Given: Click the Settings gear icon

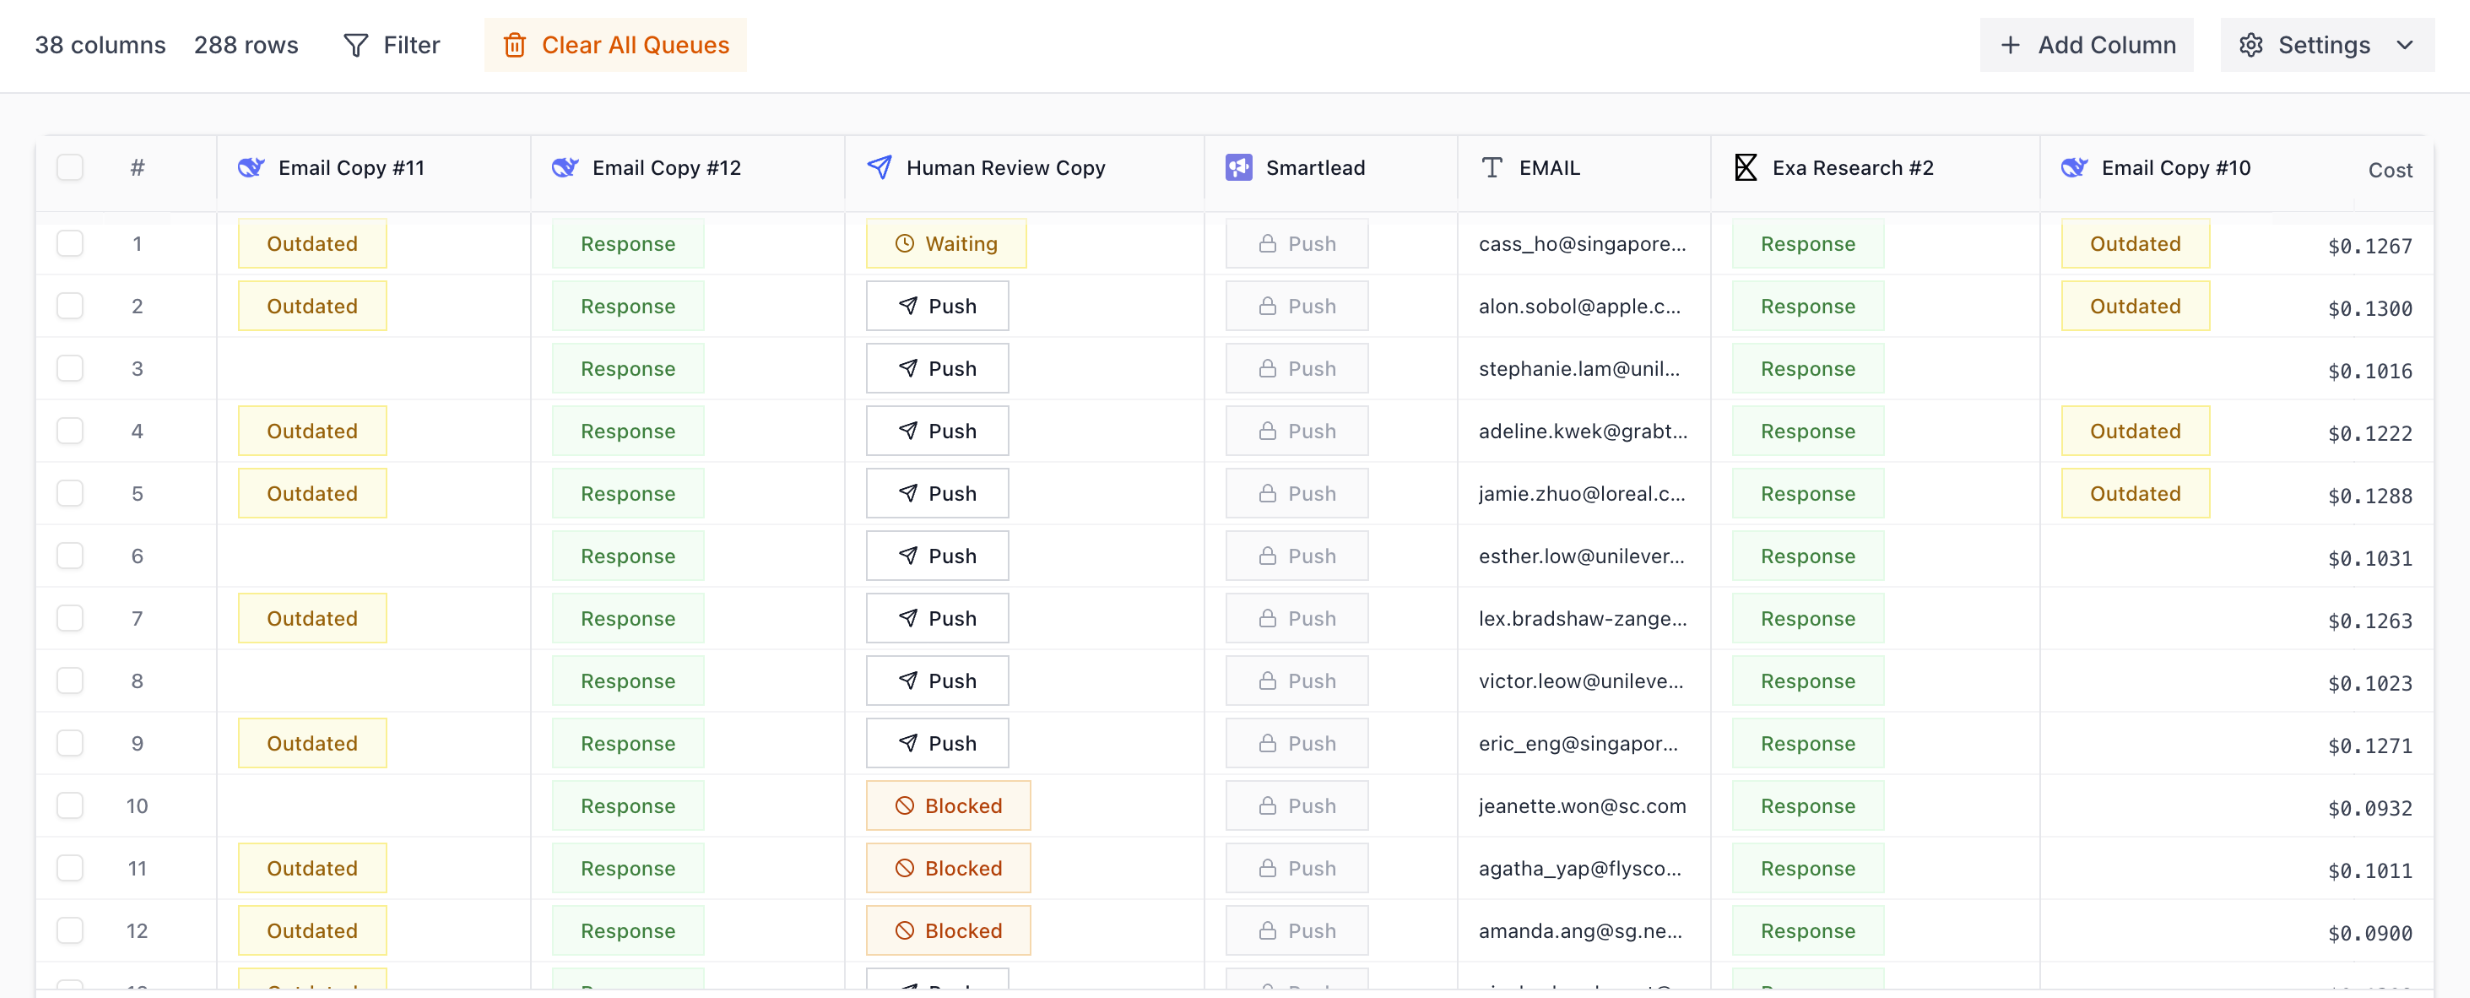Looking at the screenshot, I should 2250,45.
